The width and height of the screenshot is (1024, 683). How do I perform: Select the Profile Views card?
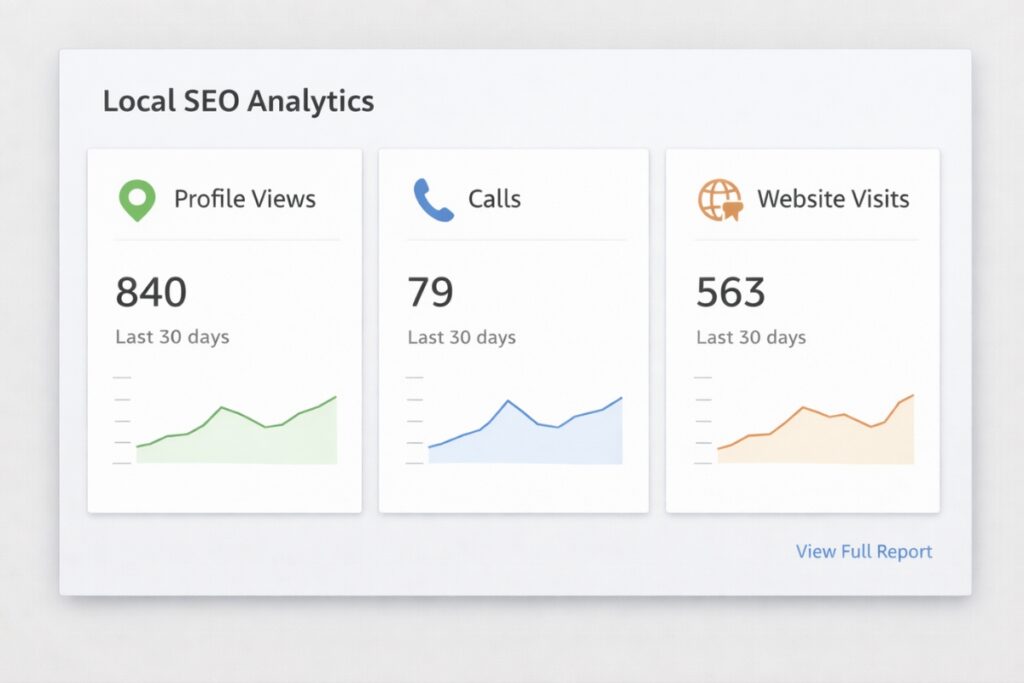point(224,330)
